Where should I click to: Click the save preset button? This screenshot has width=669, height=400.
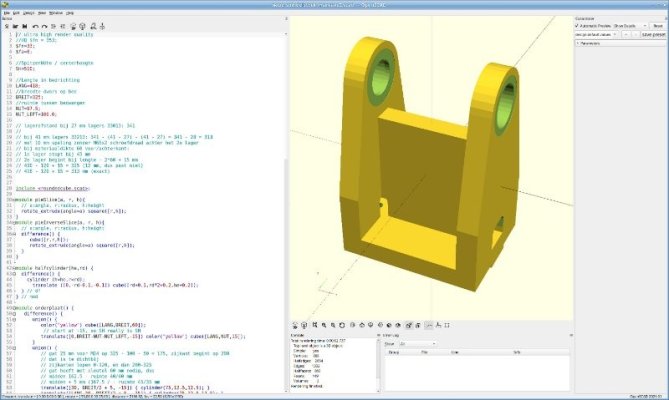pyautogui.click(x=653, y=35)
